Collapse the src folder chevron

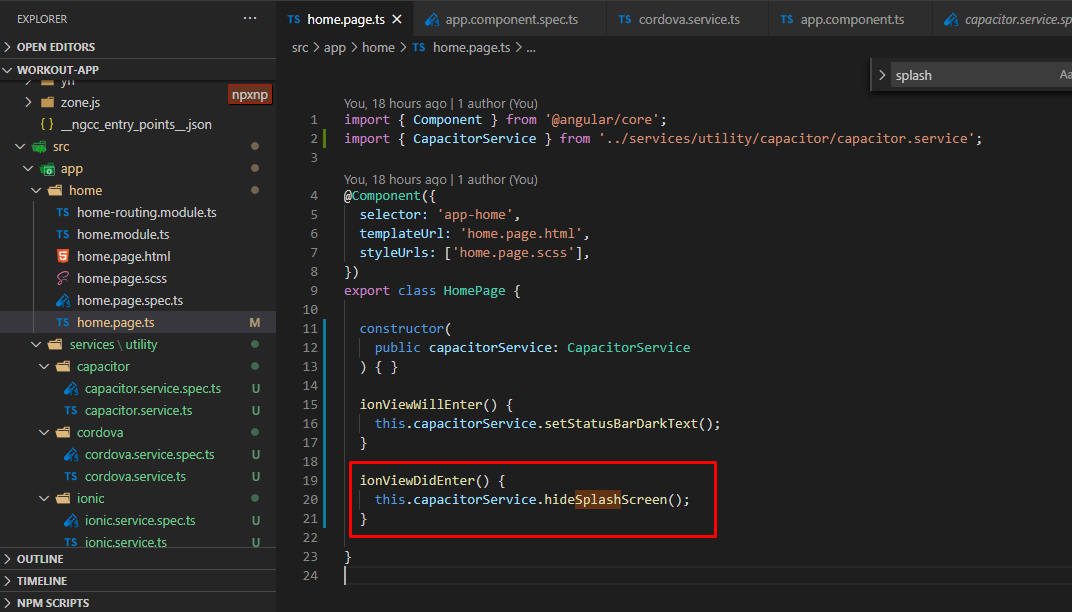(21, 146)
